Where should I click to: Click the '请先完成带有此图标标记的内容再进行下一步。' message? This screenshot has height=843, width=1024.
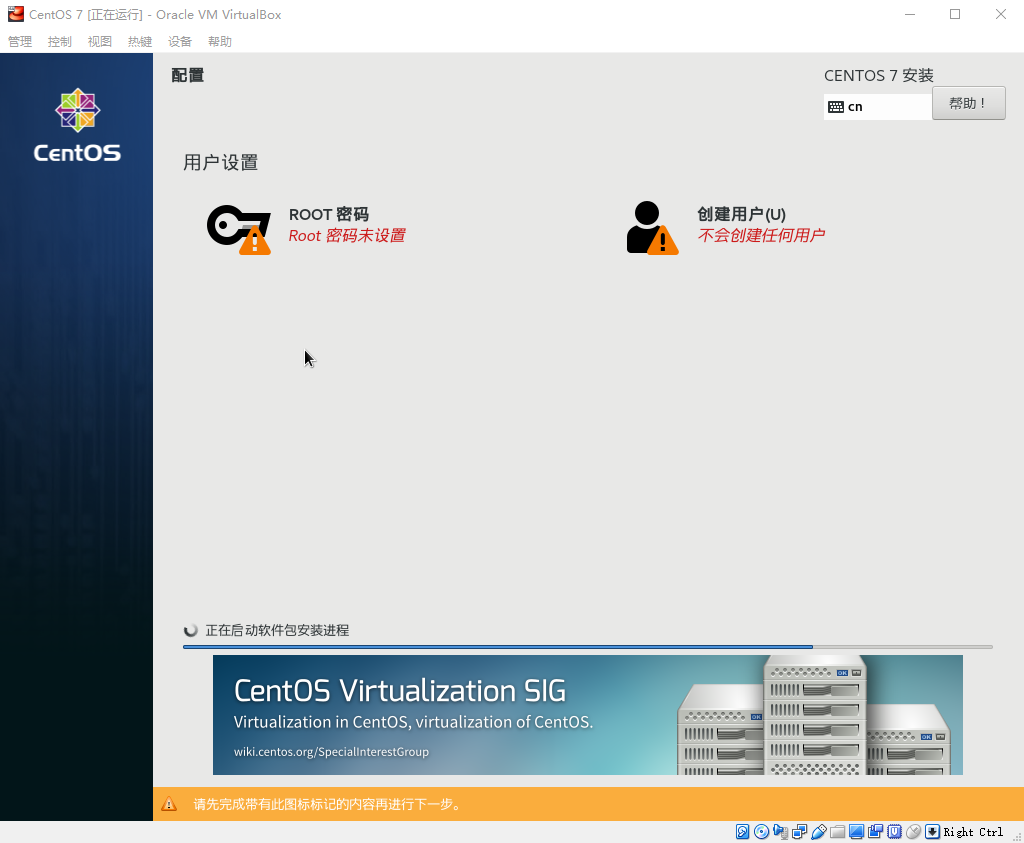pos(328,804)
